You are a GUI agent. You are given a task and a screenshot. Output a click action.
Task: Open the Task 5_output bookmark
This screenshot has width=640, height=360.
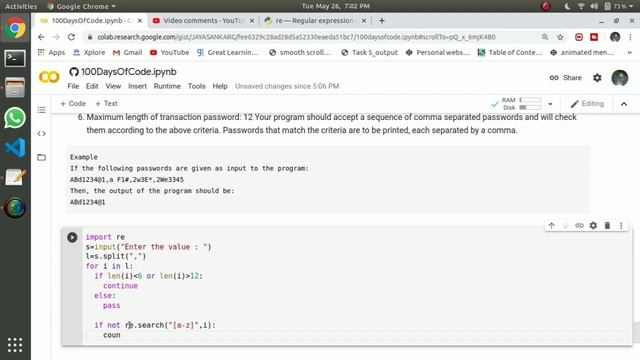coord(369,52)
